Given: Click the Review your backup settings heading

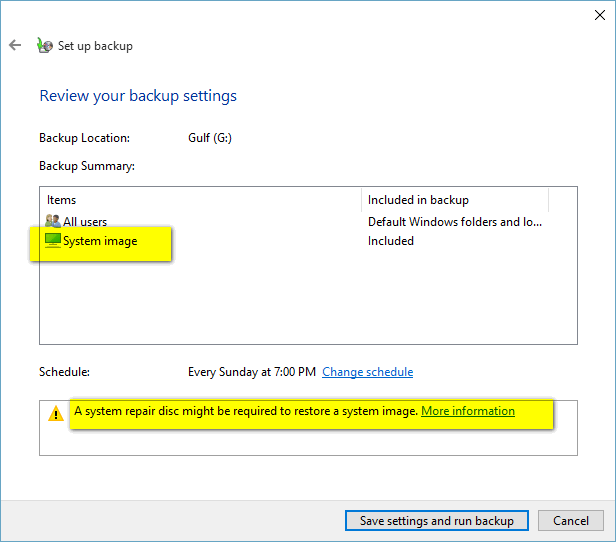Looking at the screenshot, I should click(138, 96).
